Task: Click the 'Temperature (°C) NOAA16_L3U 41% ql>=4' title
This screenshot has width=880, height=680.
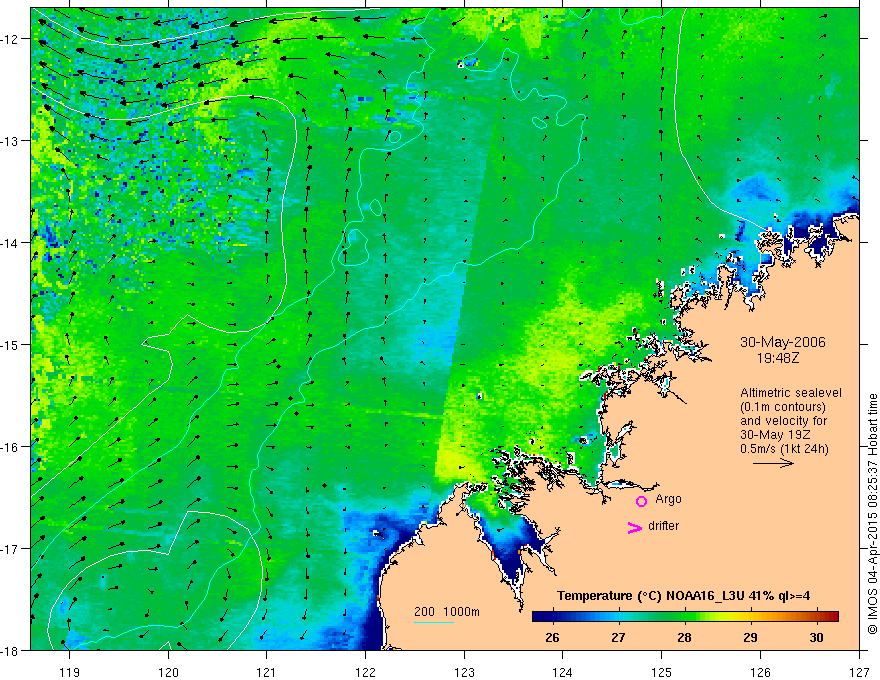Action: point(683,596)
